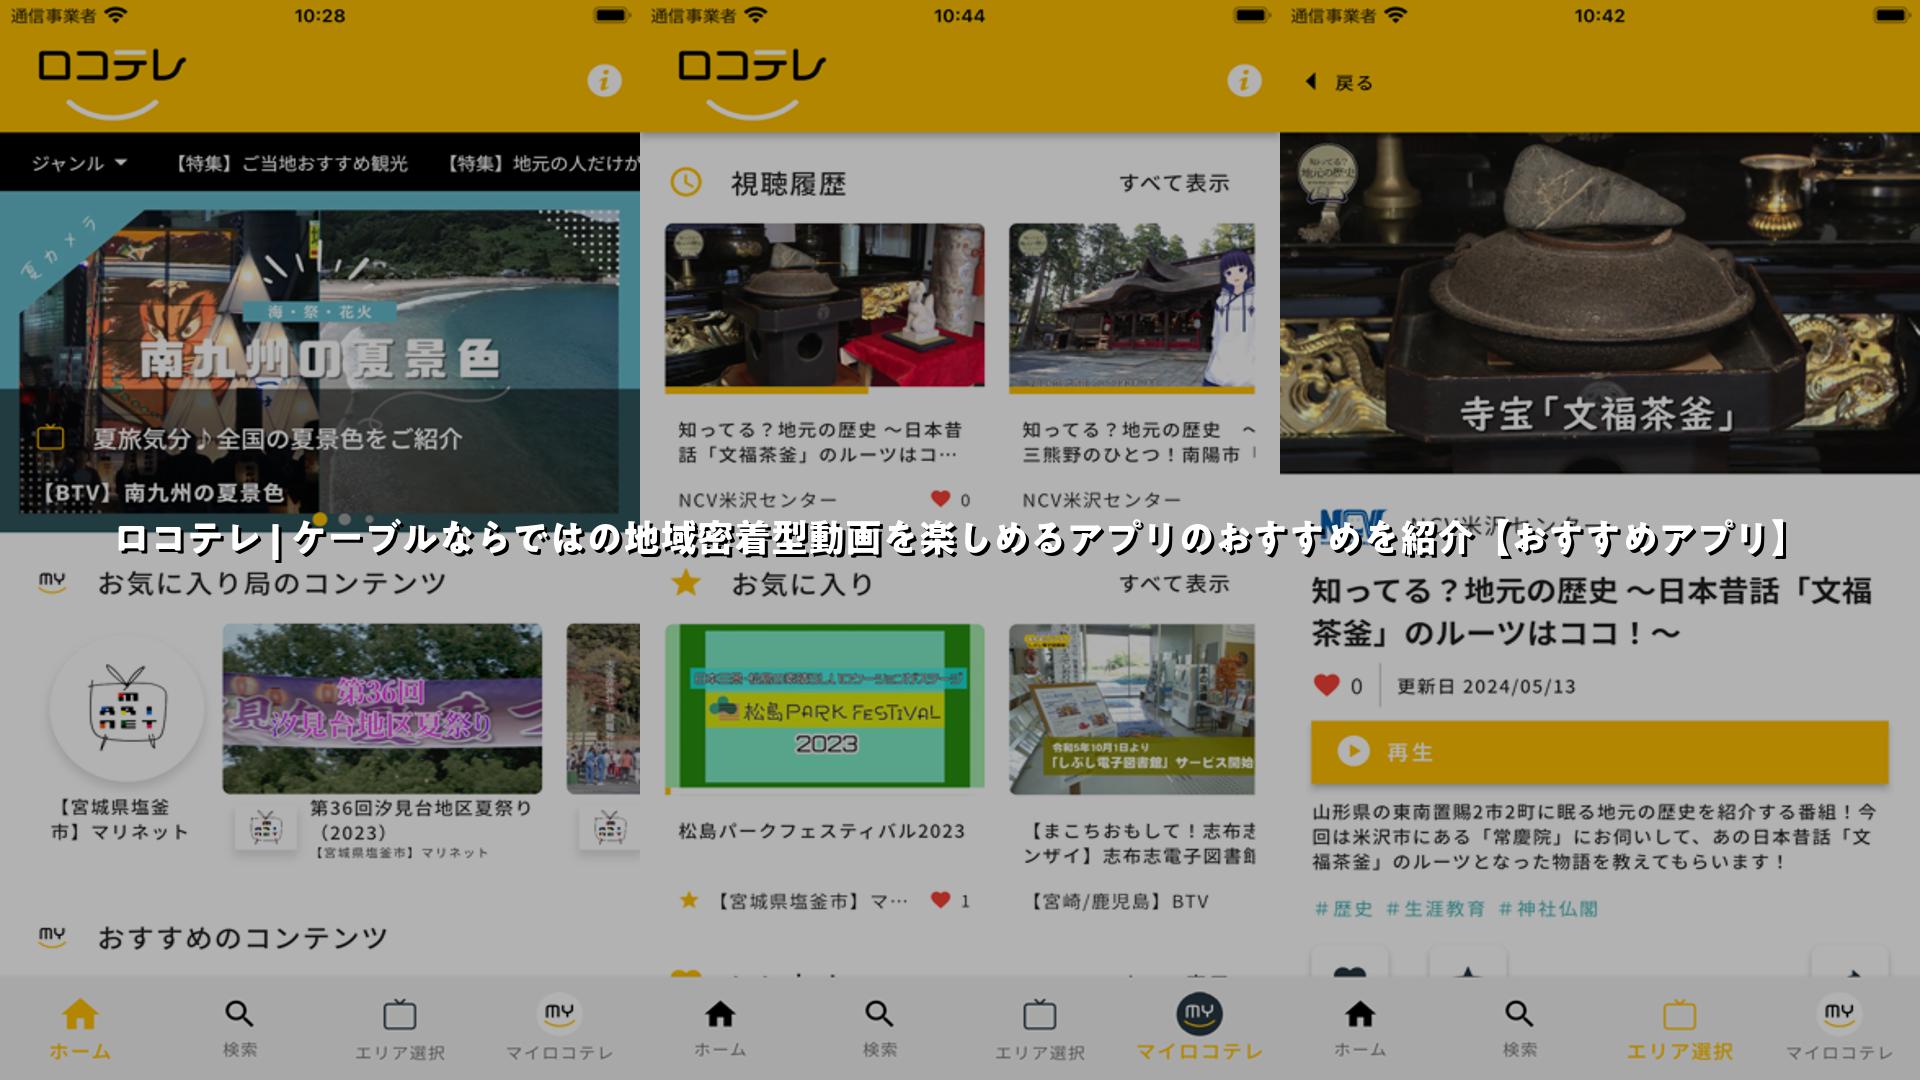This screenshot has width=1920, height=1080.
Task: Open the ジャンル dropdown
Action: pyautogui.click(x=79, y=163)
